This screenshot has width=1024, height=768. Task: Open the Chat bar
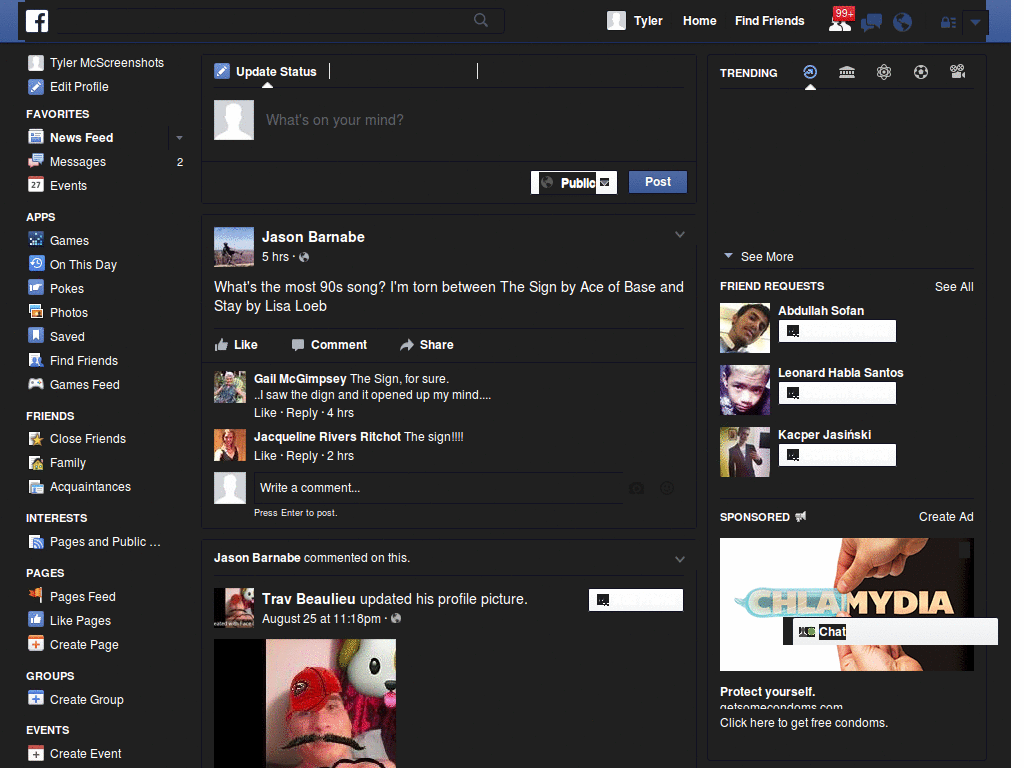[891, 632]
